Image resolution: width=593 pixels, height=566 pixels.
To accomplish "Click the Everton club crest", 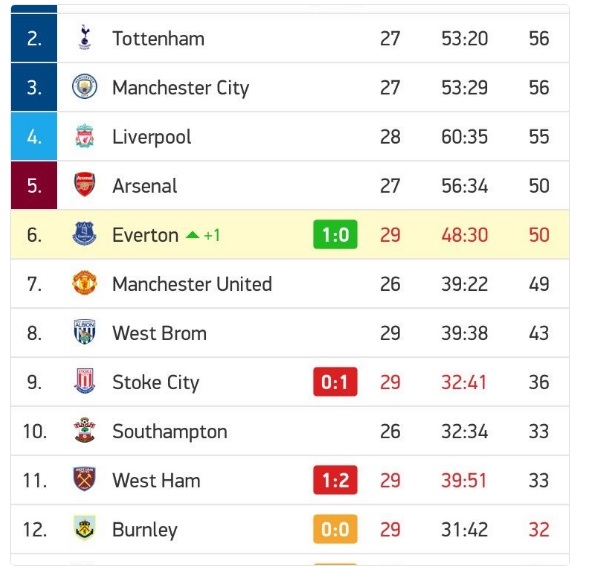I will [x=84, y=234].
